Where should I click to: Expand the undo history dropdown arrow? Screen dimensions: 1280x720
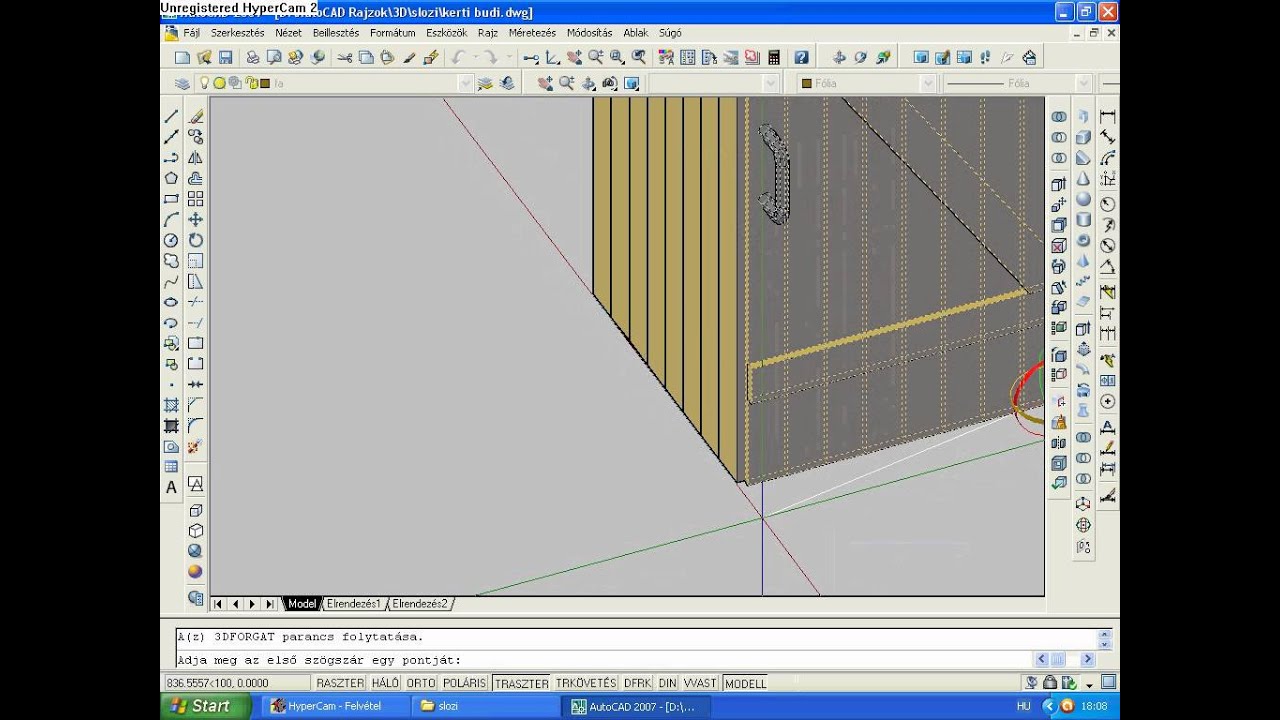point(476,58)
